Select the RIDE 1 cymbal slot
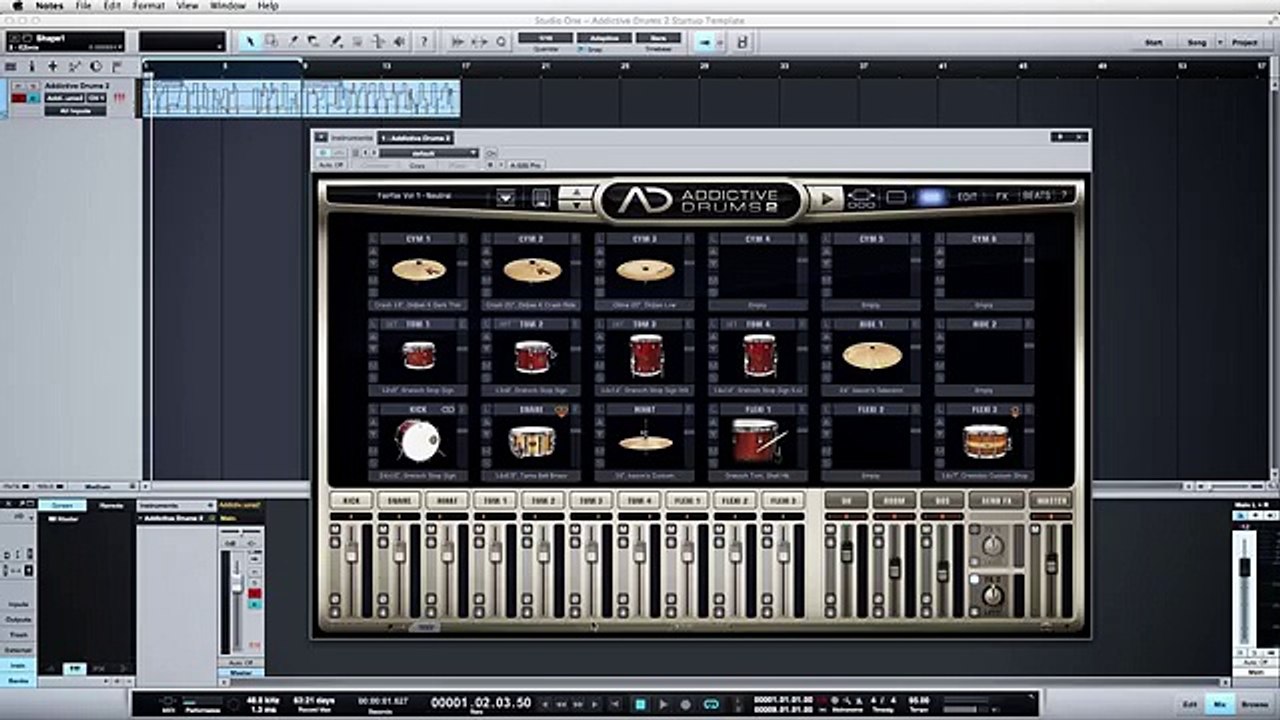The height and width of the screenshot is (720, 1280). [x=872, y=355]
